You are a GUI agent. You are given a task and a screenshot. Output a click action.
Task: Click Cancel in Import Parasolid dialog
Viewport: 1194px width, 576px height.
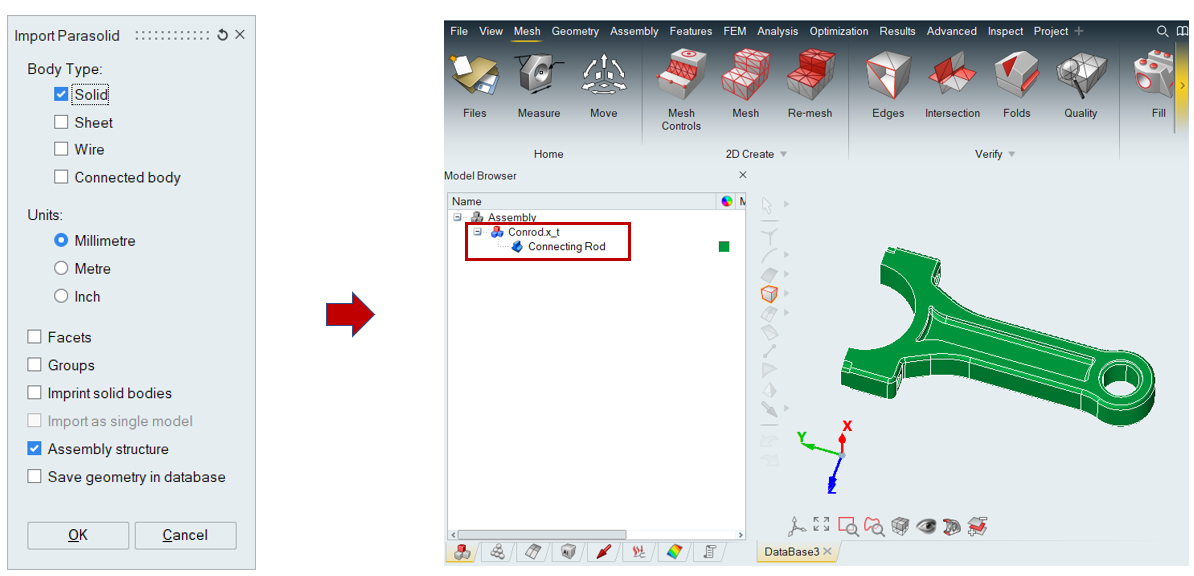point(185,535)
